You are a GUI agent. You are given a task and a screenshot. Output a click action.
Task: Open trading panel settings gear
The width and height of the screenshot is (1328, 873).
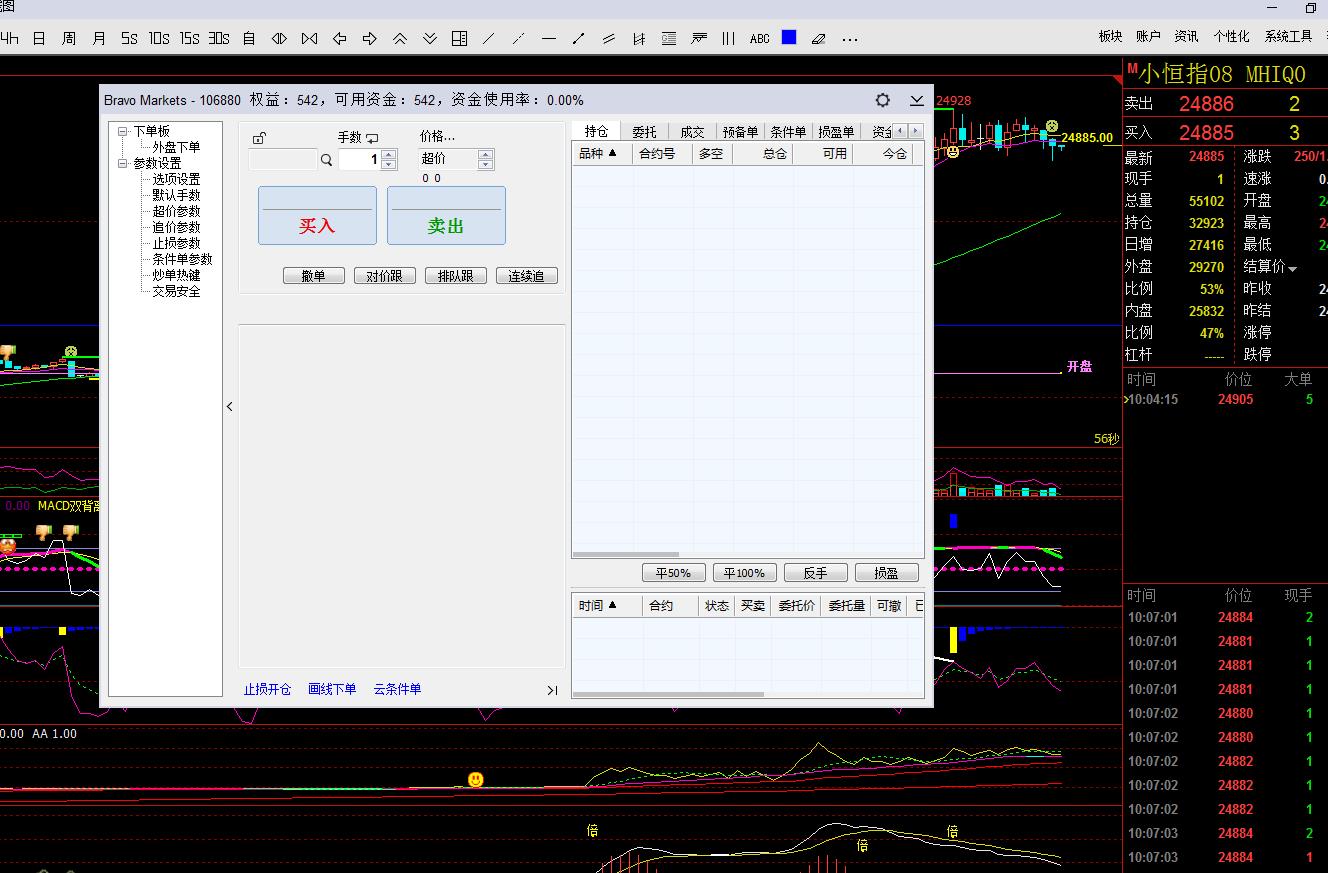pos(882,100)
